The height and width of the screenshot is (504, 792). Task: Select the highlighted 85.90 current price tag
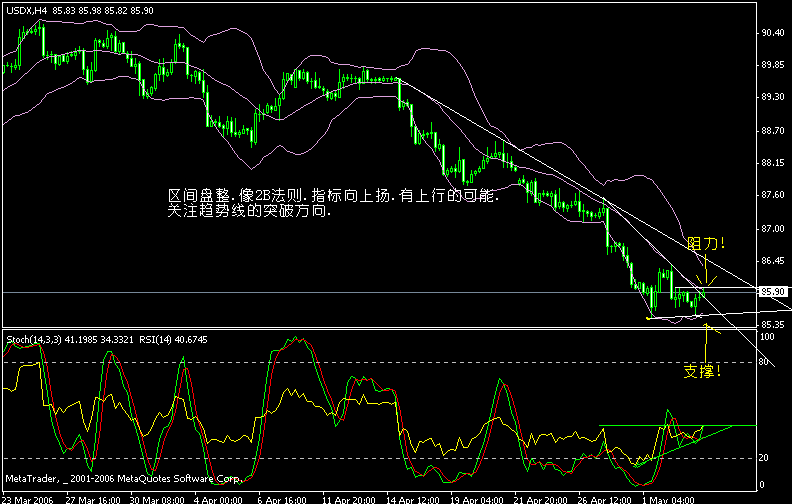coord(773,291)
